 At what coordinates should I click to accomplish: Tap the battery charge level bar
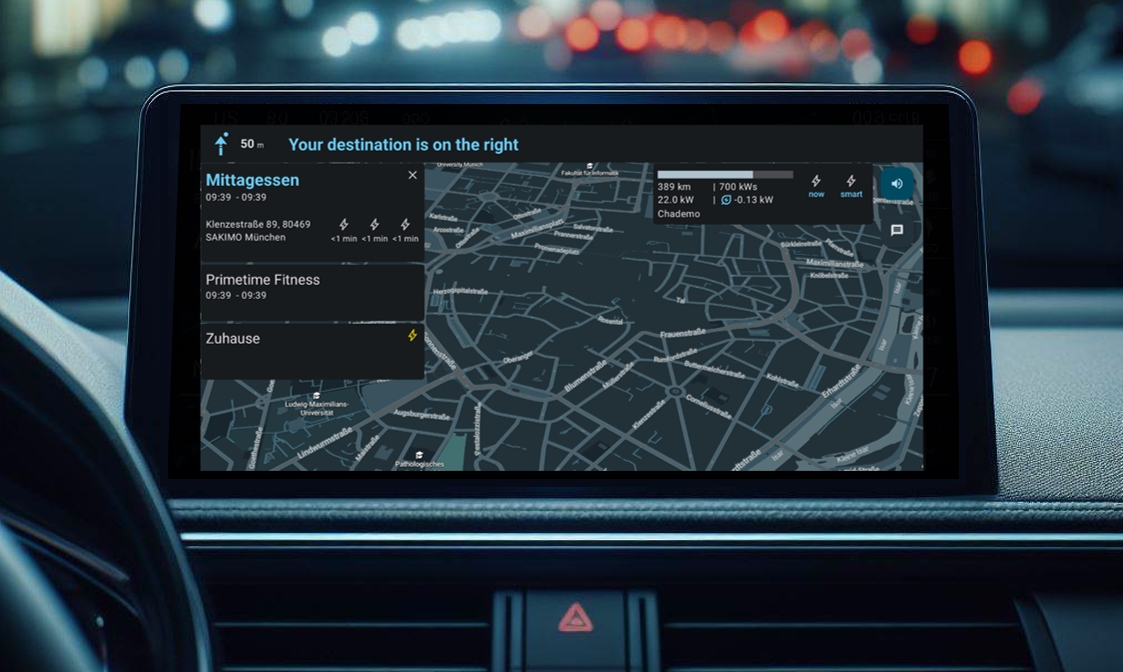pyautogui.click(x=725, y=174)
